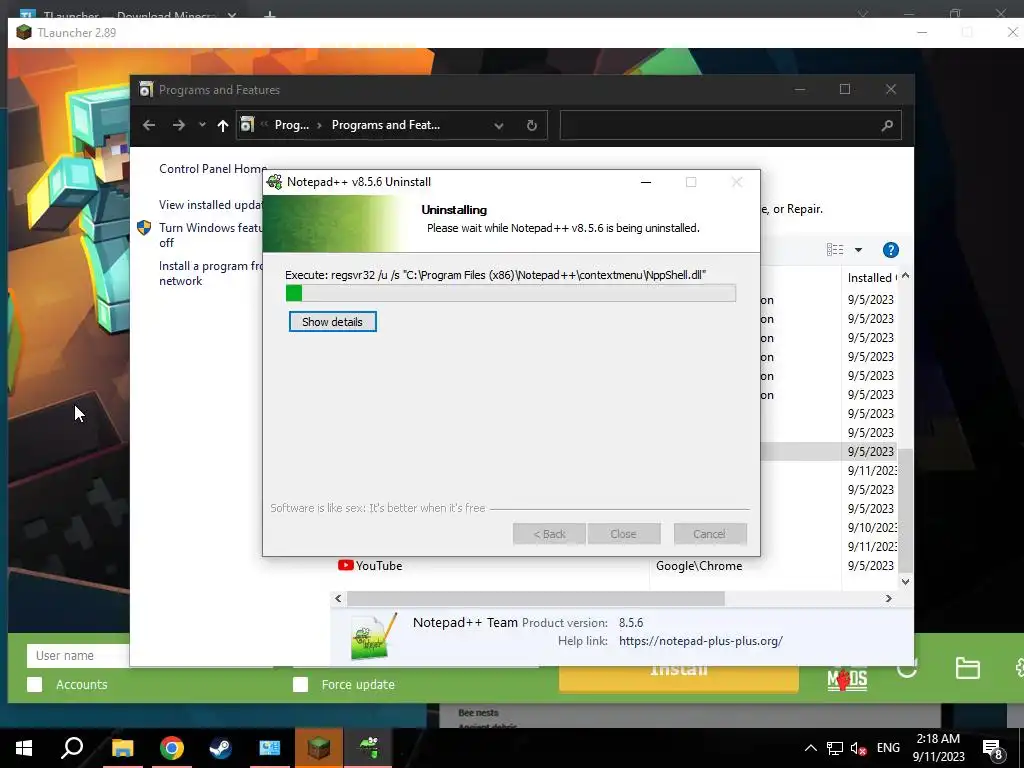Open Steam from taskbar

point(220,748)
